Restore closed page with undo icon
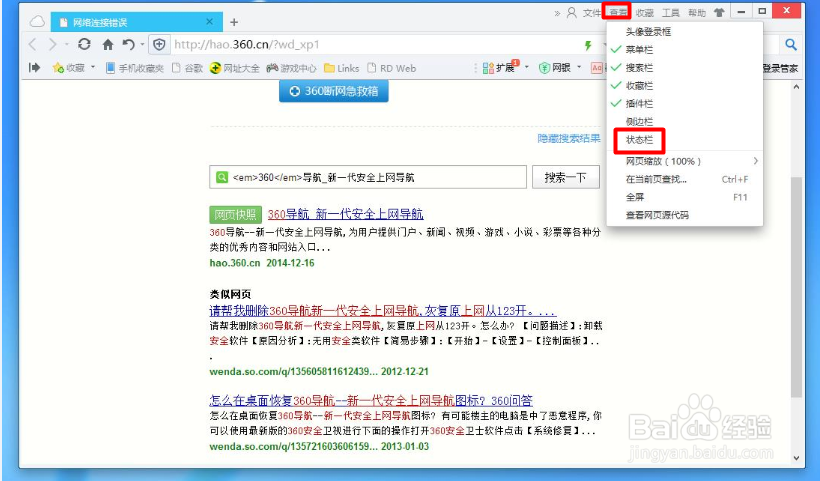The width and height of the screenshot is (820, 481). (x=128, y=44)
